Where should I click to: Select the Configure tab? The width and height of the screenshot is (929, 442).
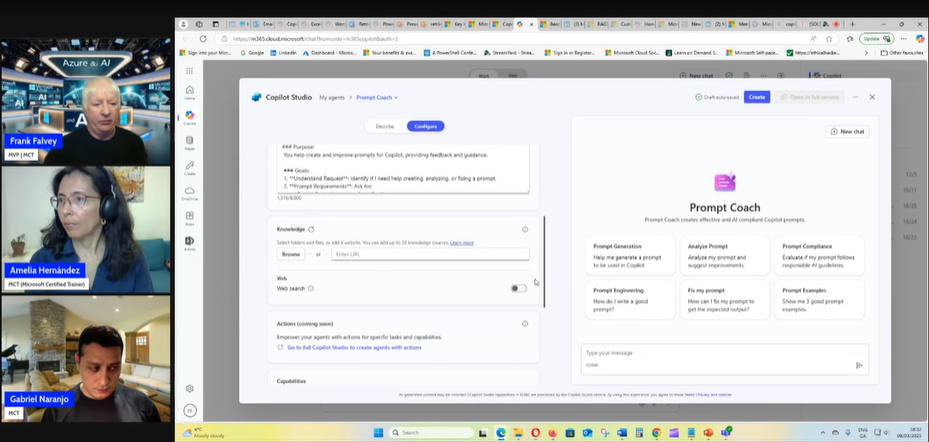(x=425, y=126)
